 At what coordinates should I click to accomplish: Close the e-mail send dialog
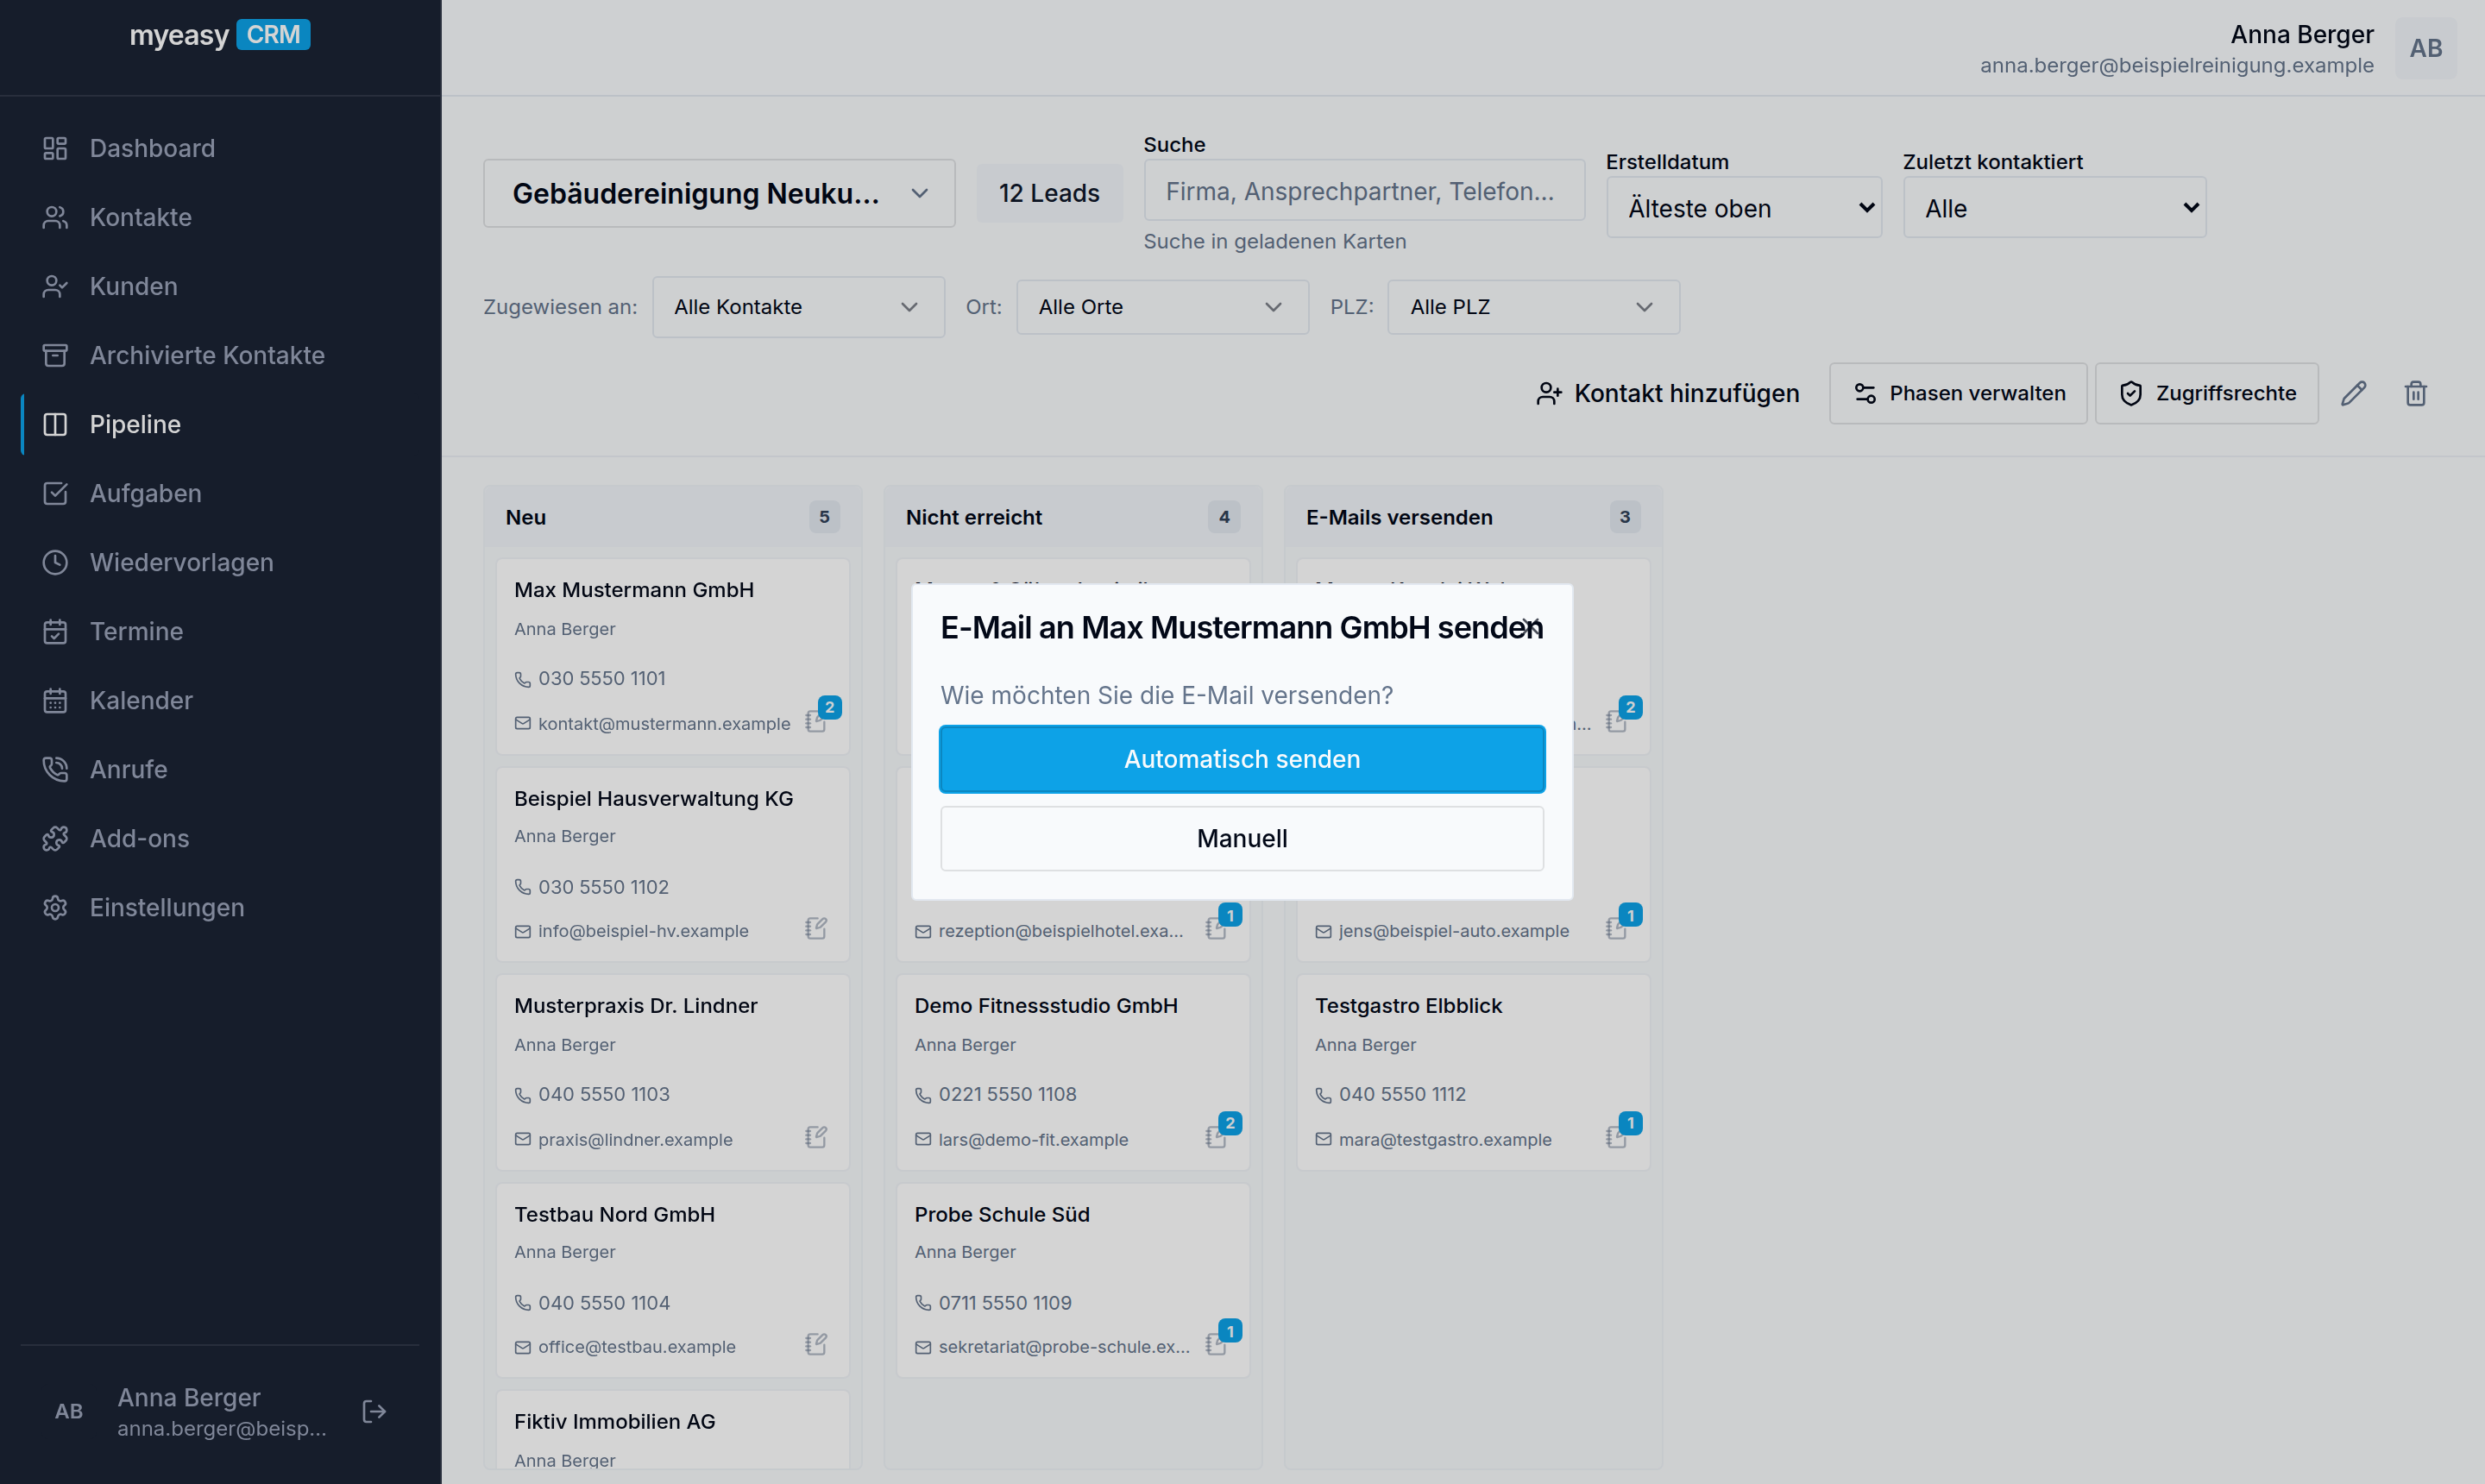(1531, 627)
